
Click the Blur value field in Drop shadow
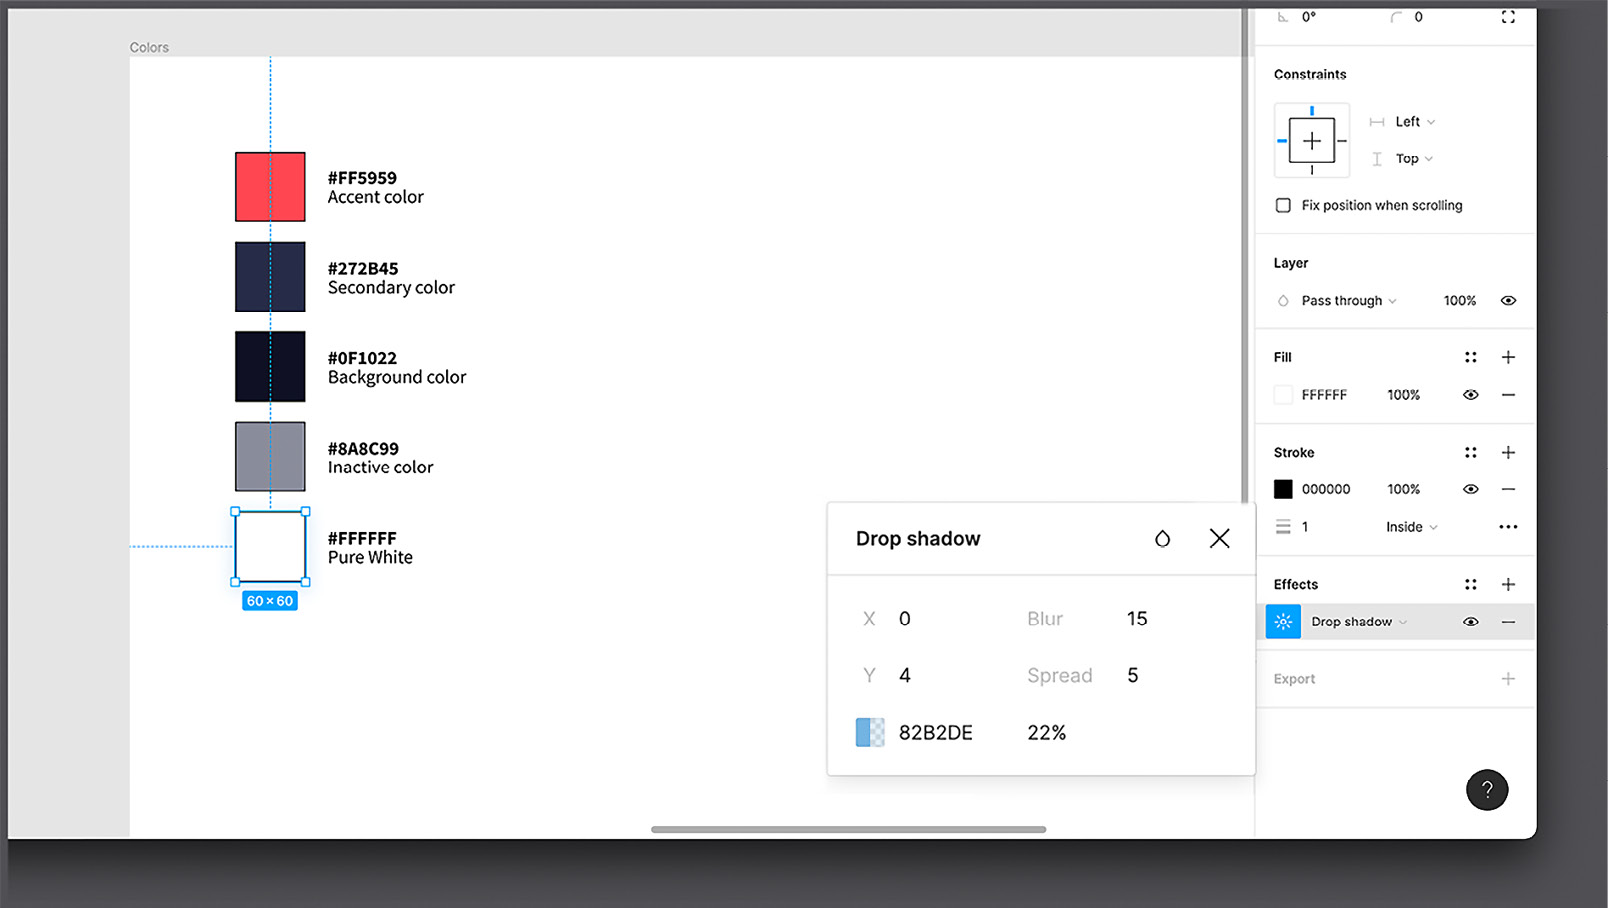point(1136,618)
